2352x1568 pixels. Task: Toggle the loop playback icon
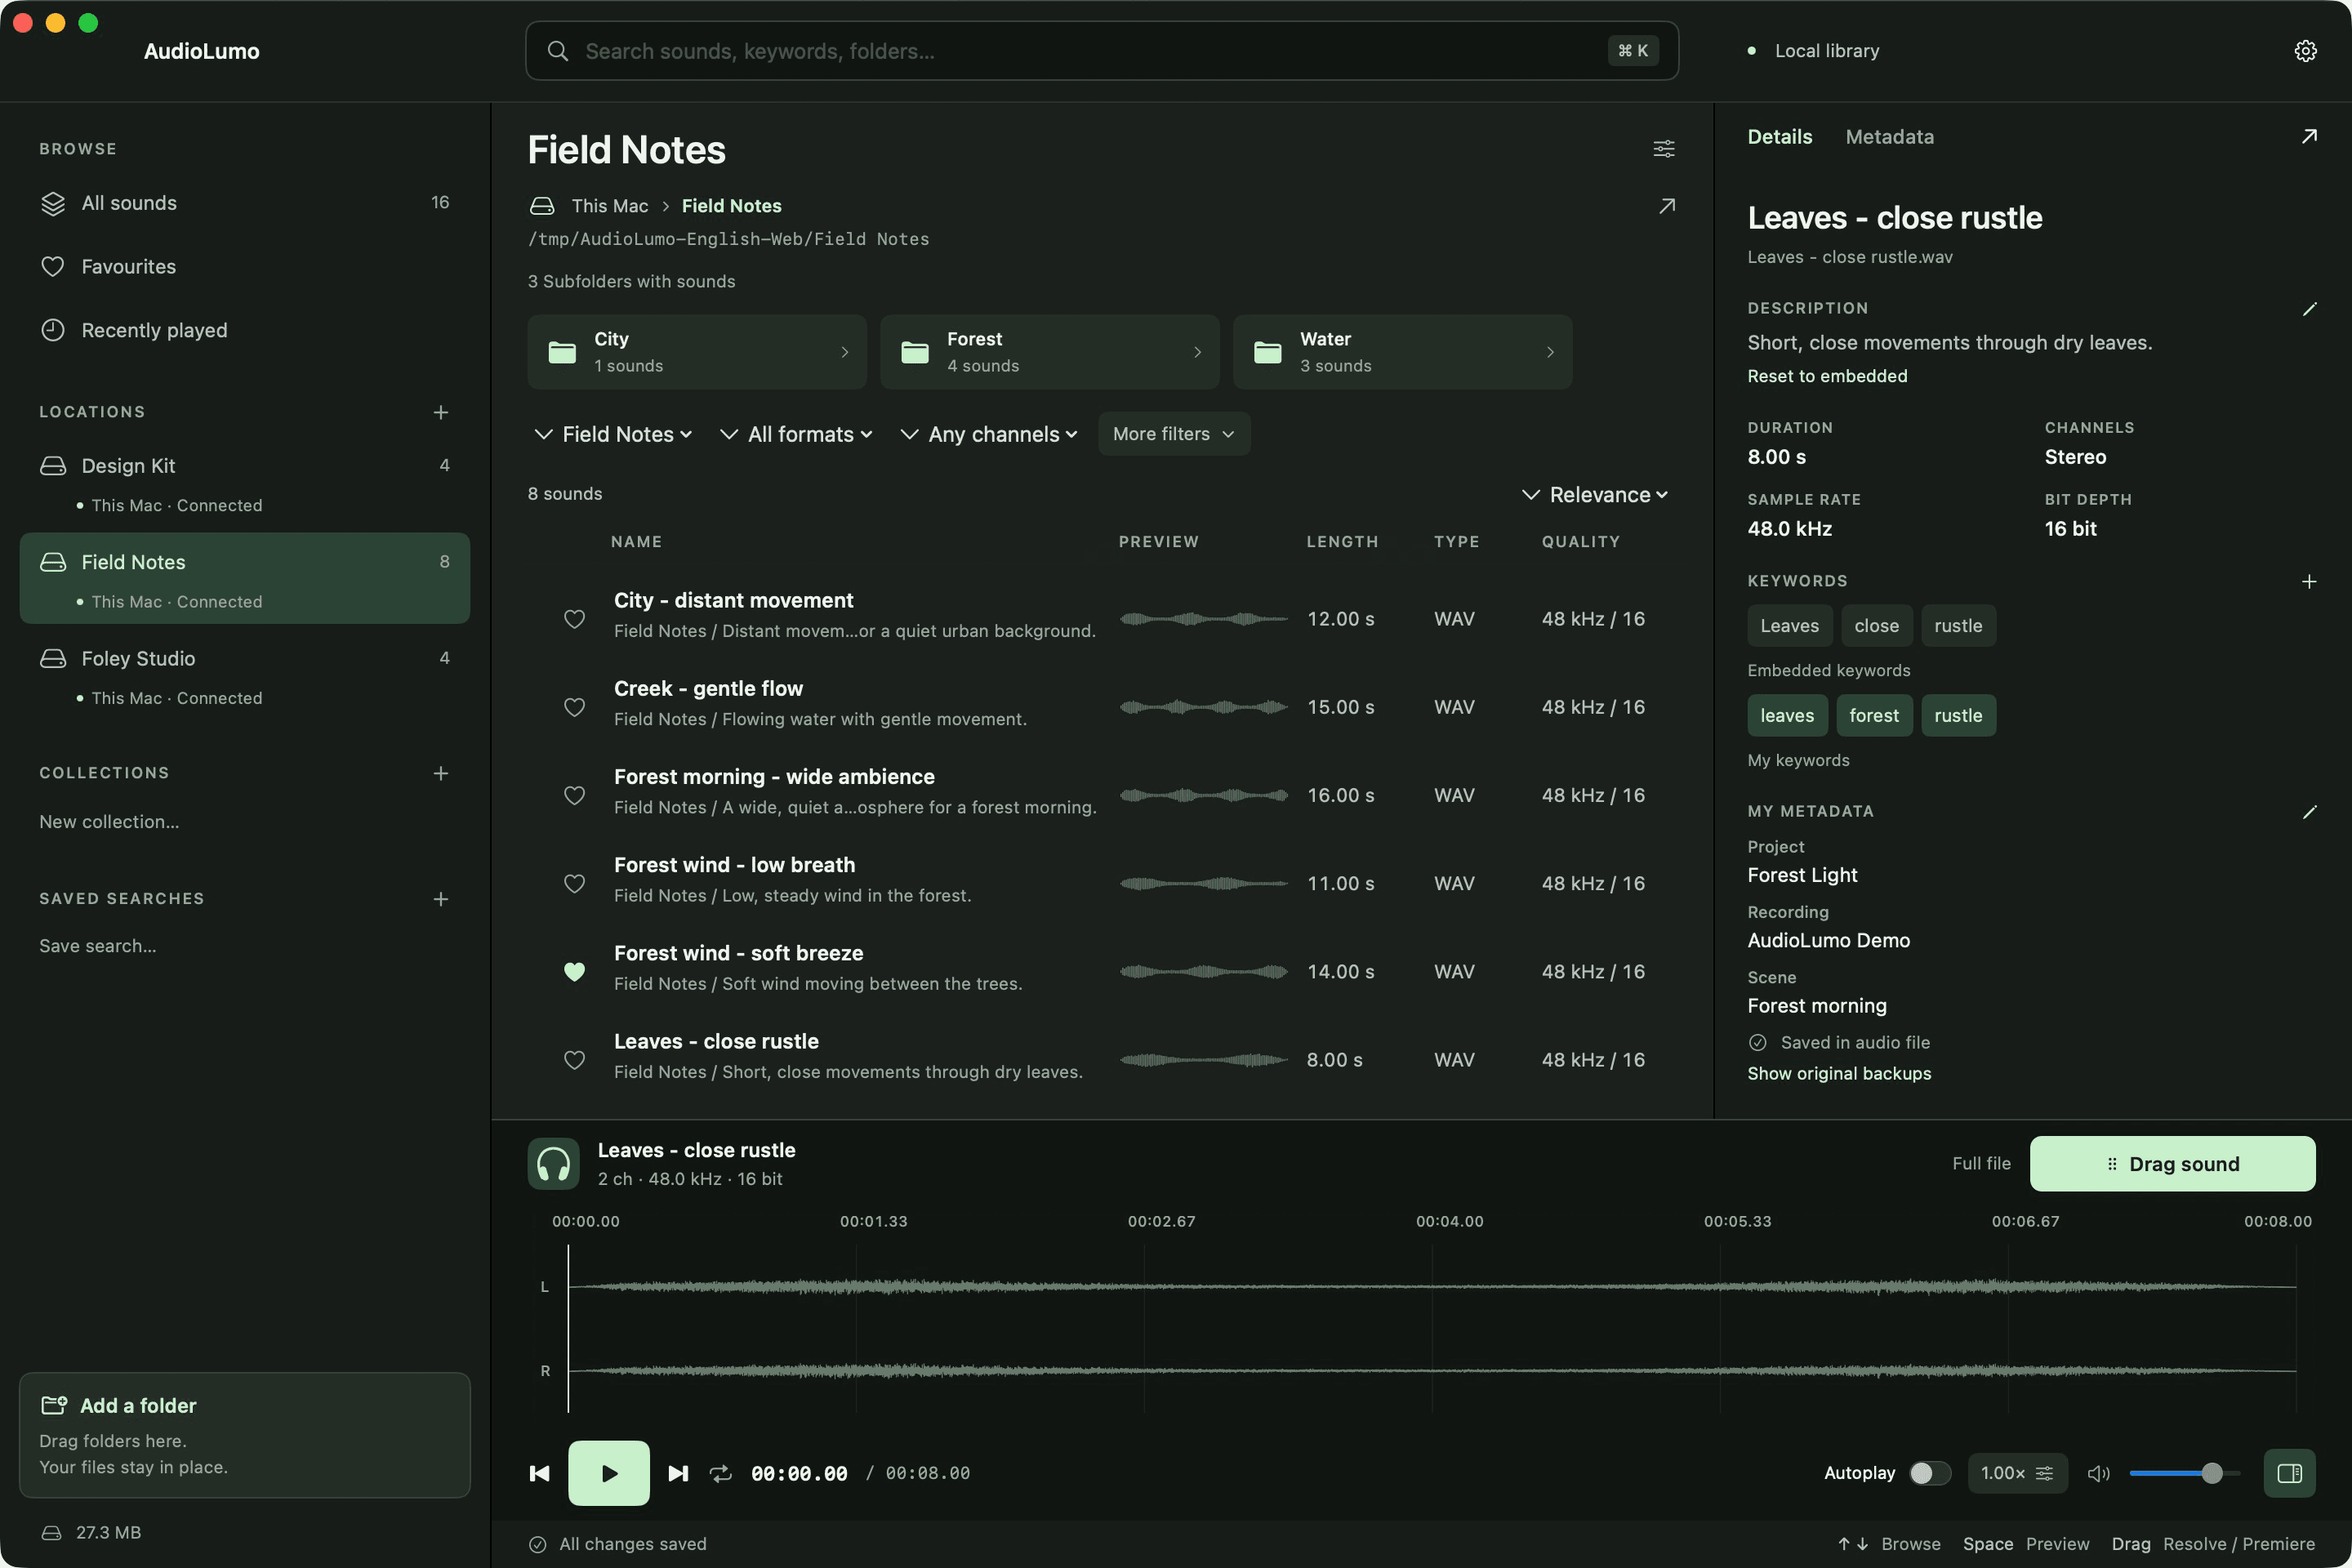tap(721, 1473)
